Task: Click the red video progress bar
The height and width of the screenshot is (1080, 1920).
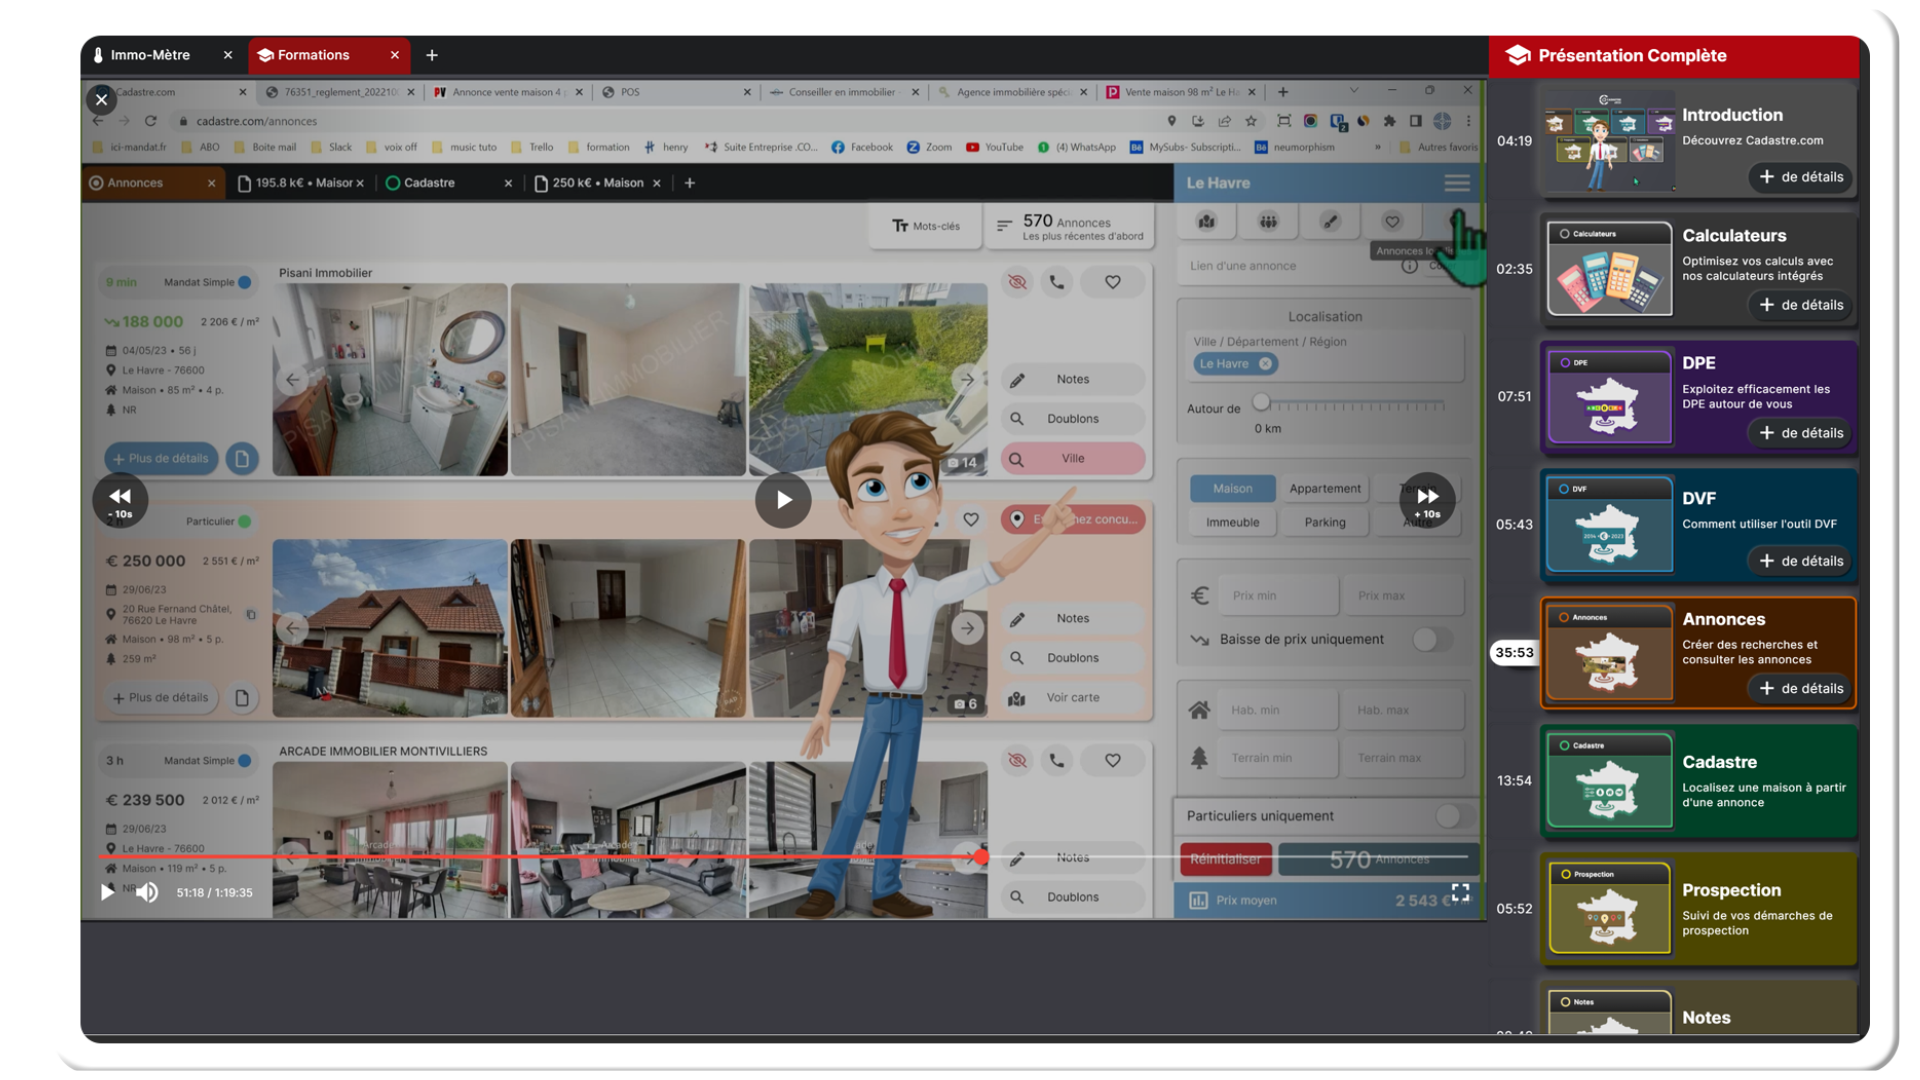Action: click(540, 857)
